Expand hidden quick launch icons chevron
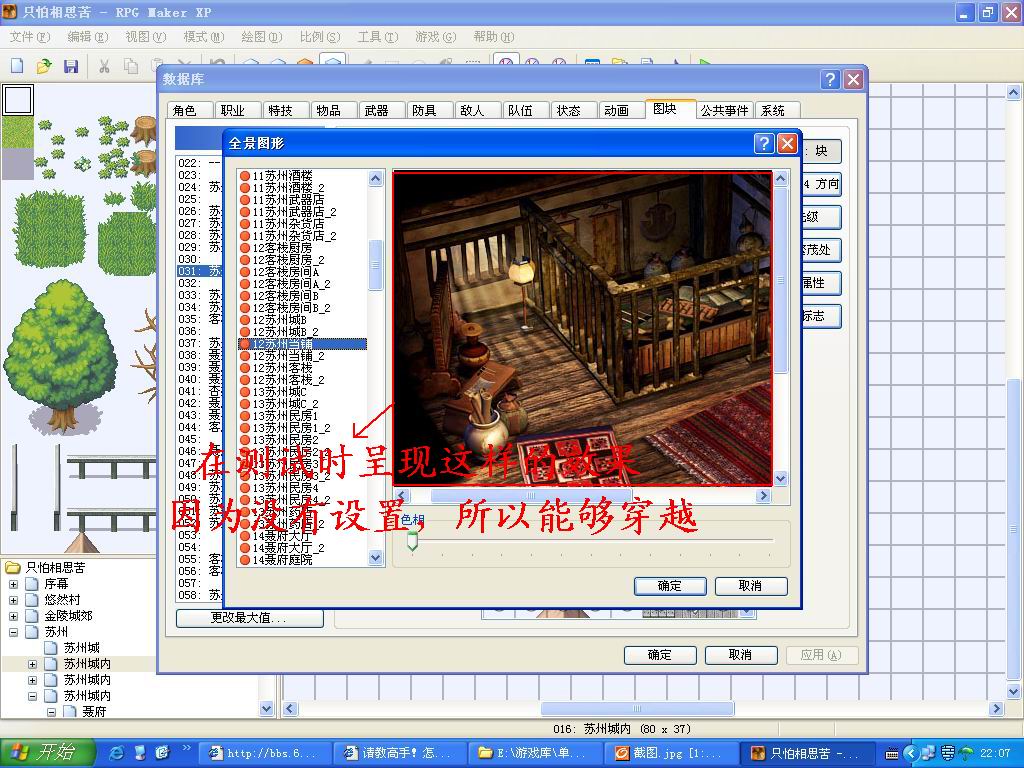The height and width of the screenshot is (768, 1024). [x=186, y=748]
